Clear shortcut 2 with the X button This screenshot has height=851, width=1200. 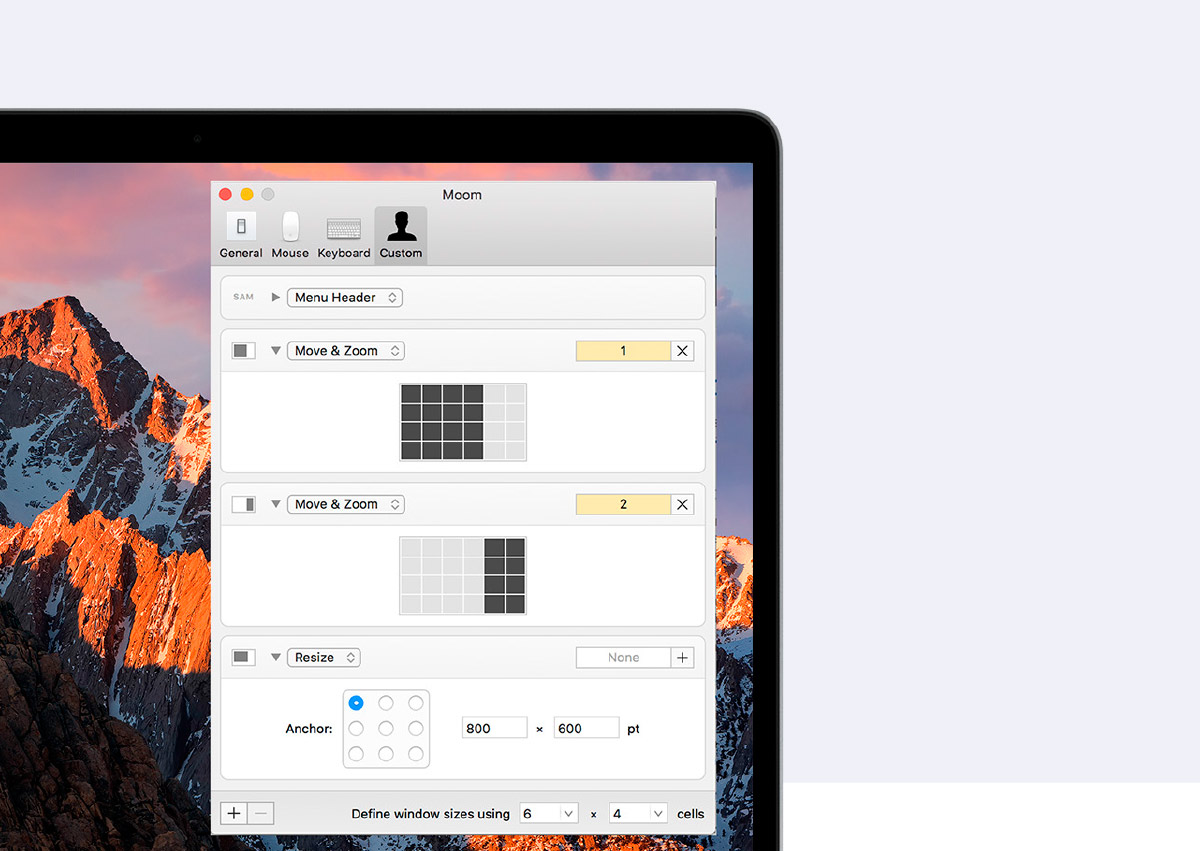tap(683, 504)
